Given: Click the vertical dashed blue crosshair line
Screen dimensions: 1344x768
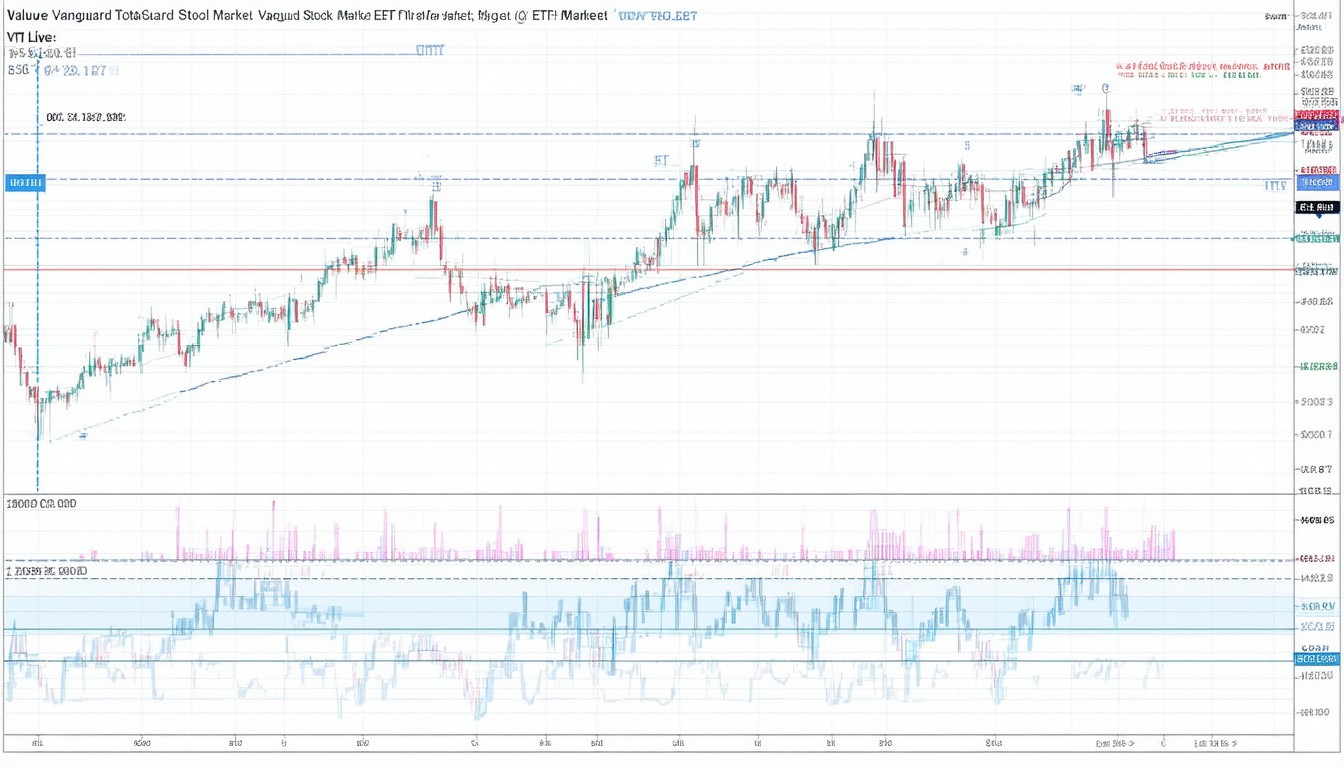Looking at the screenshot, I should tap(38, 300).
